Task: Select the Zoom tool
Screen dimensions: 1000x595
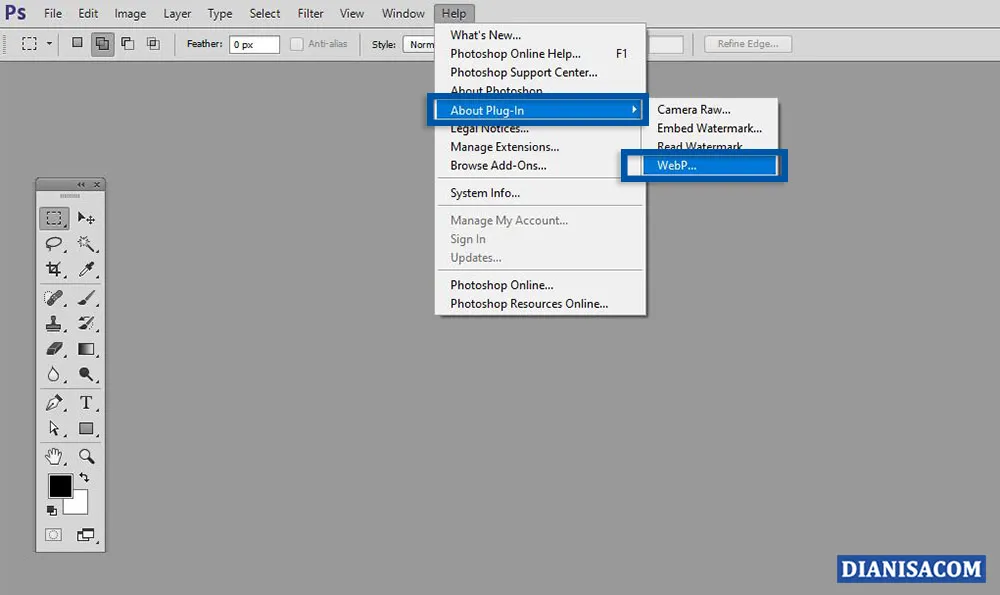Action: click(x=87, y=456)
